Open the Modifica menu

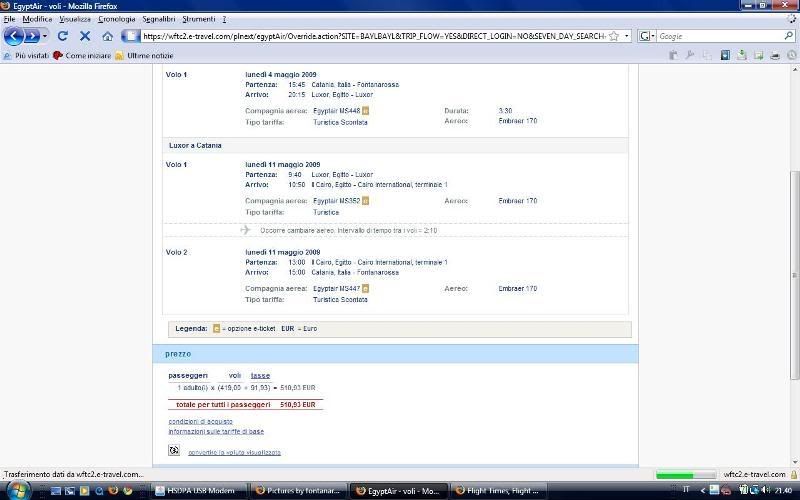coord(37,19)
